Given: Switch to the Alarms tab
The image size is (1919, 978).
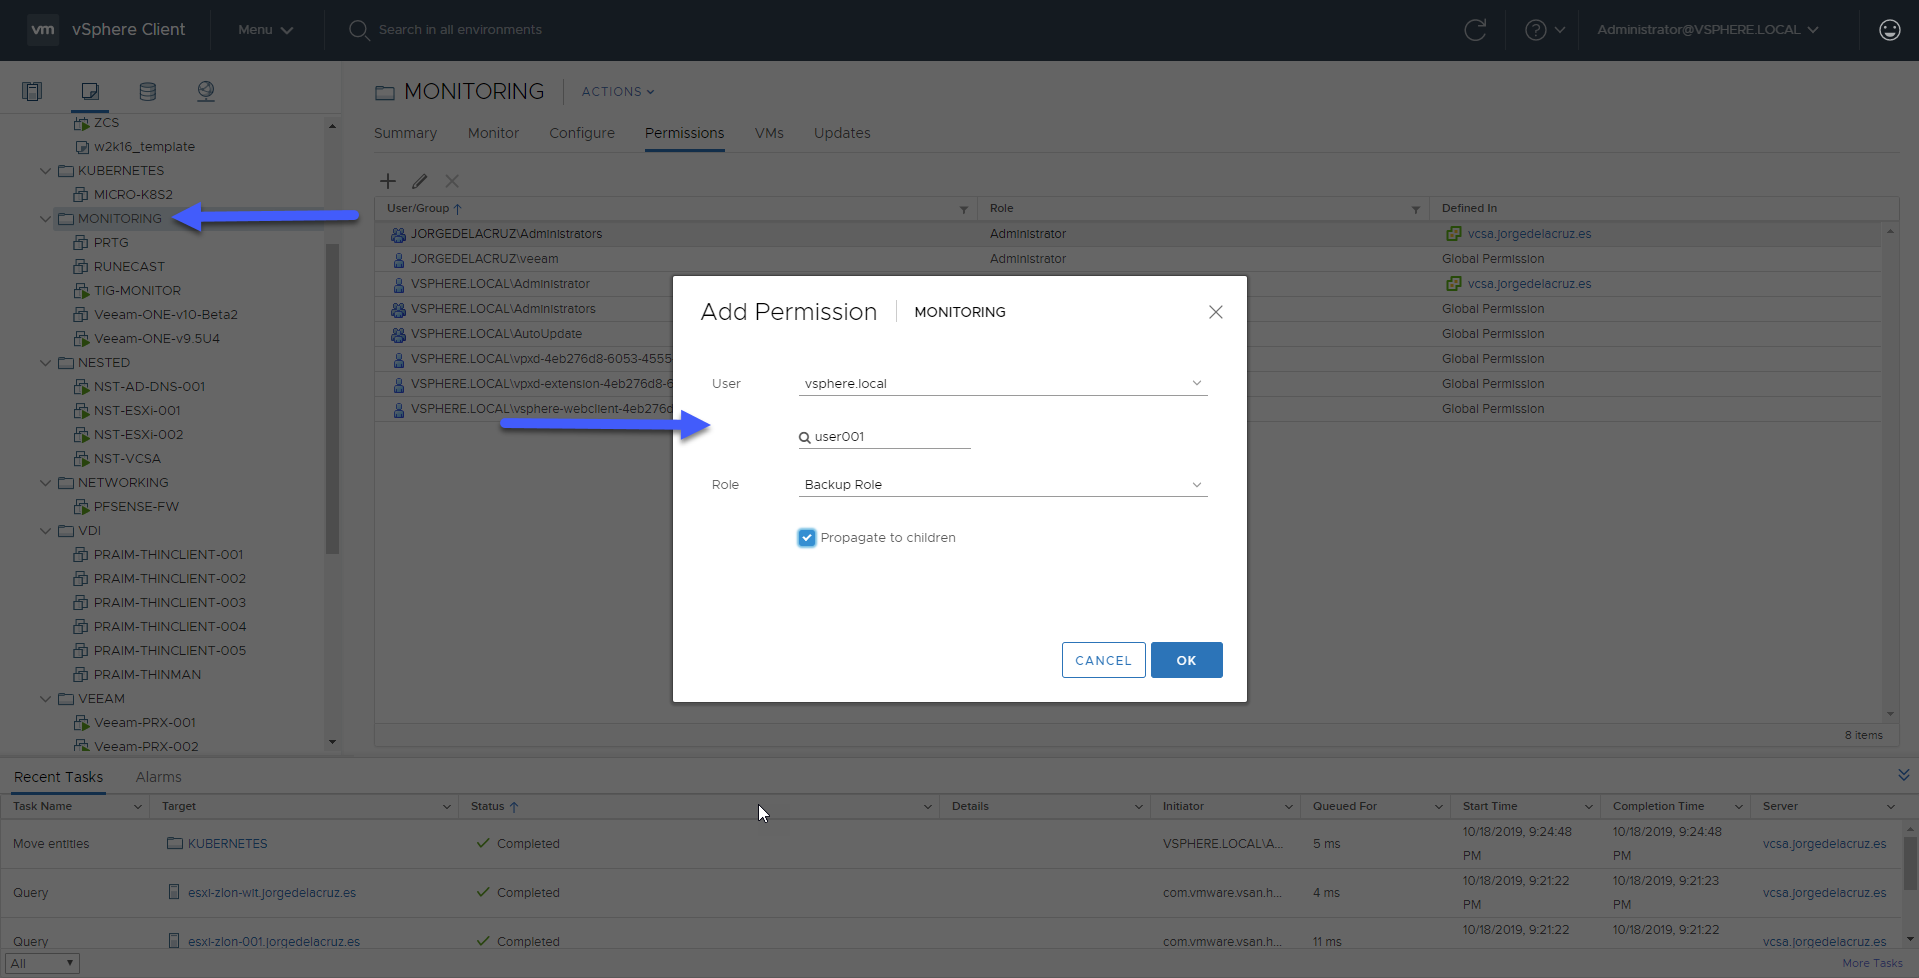Looking at the screenshot, I should pos(158,777).
